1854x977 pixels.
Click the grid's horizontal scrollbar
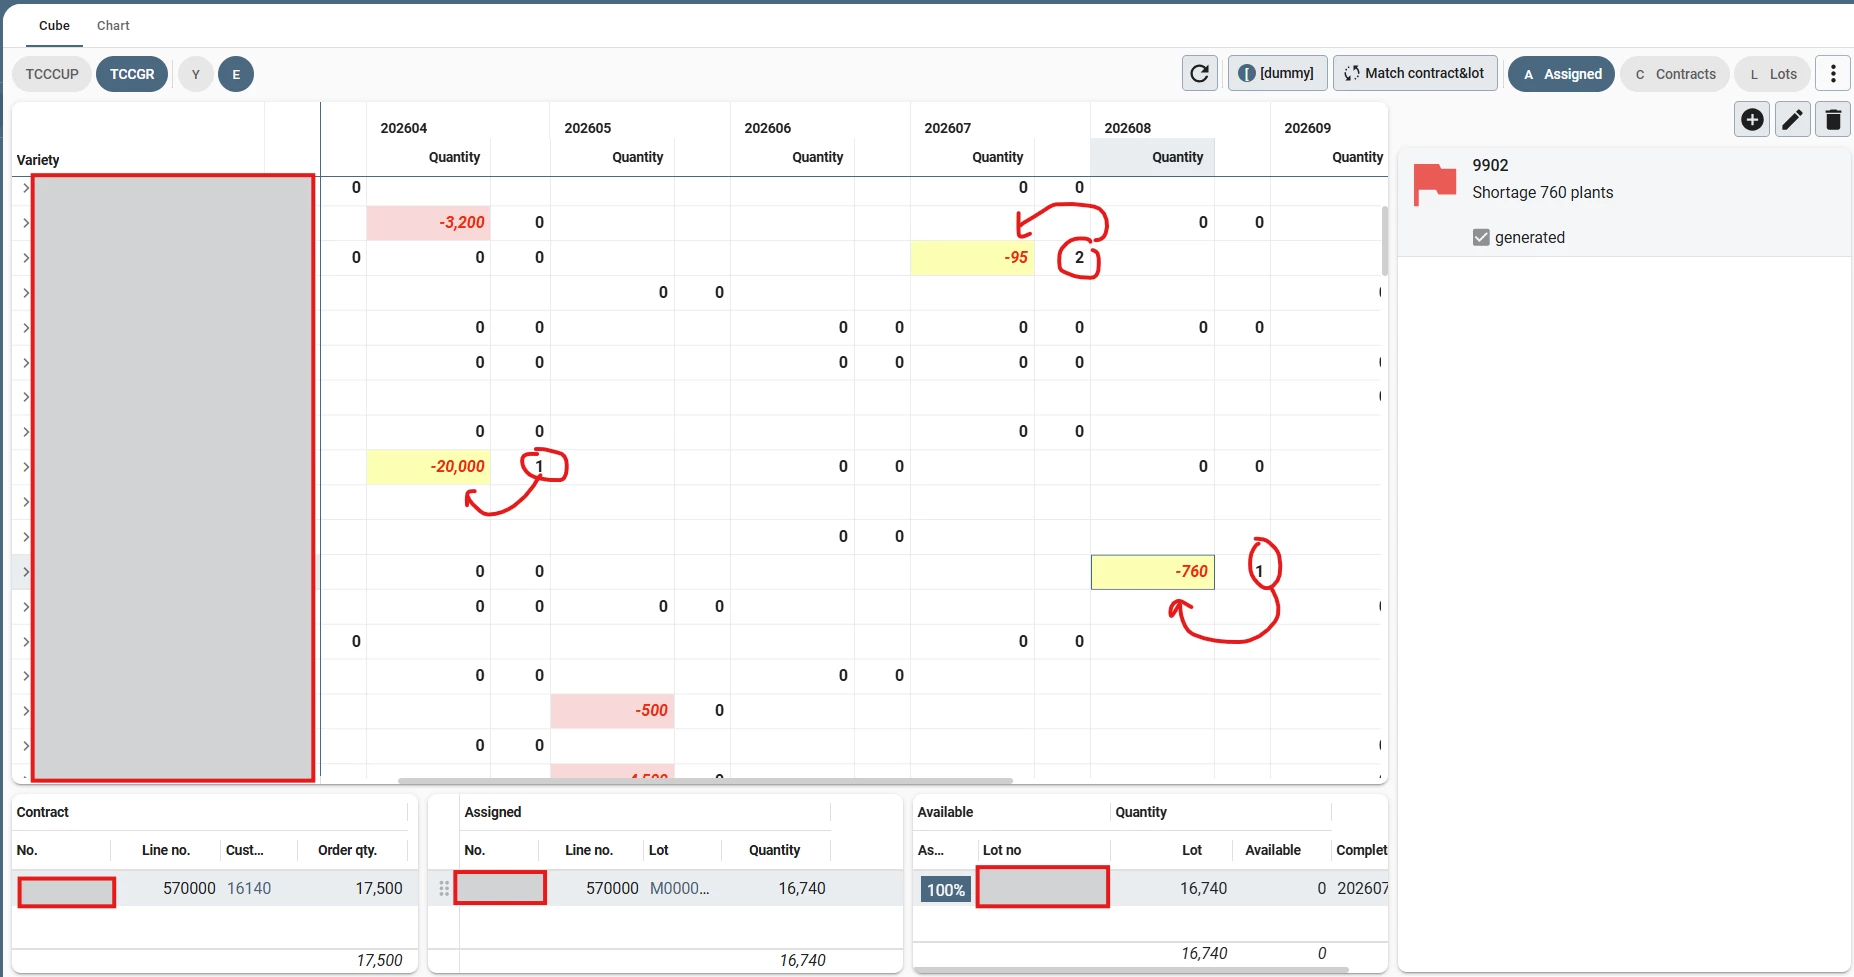[x=705, y=781]
